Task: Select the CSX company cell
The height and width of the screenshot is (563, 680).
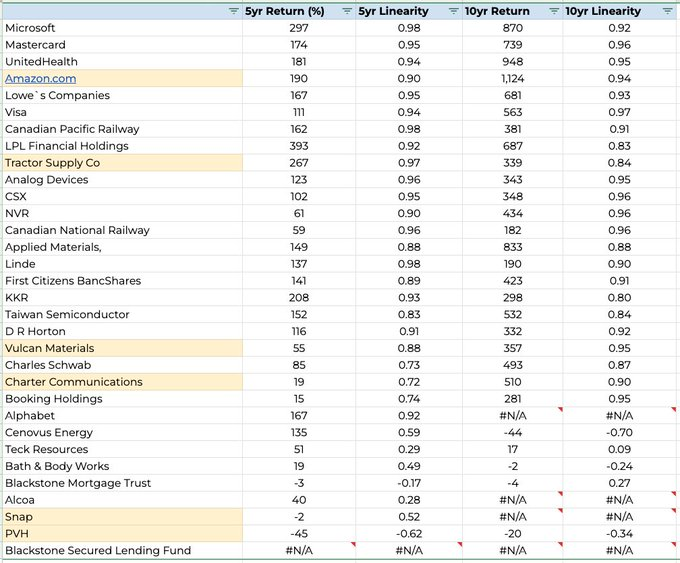Action: click(x=122, y=196)
